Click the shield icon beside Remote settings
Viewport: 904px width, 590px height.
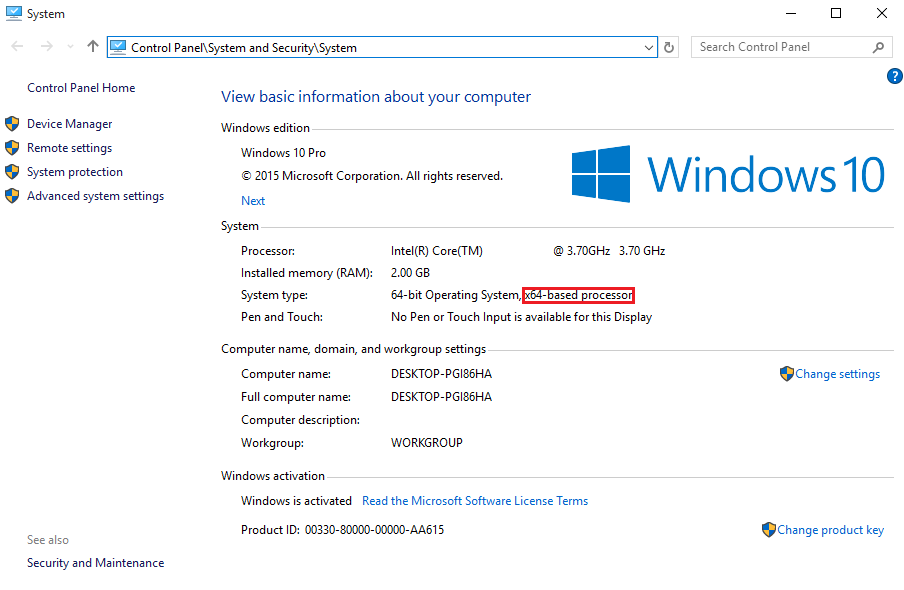pos(12,148)
